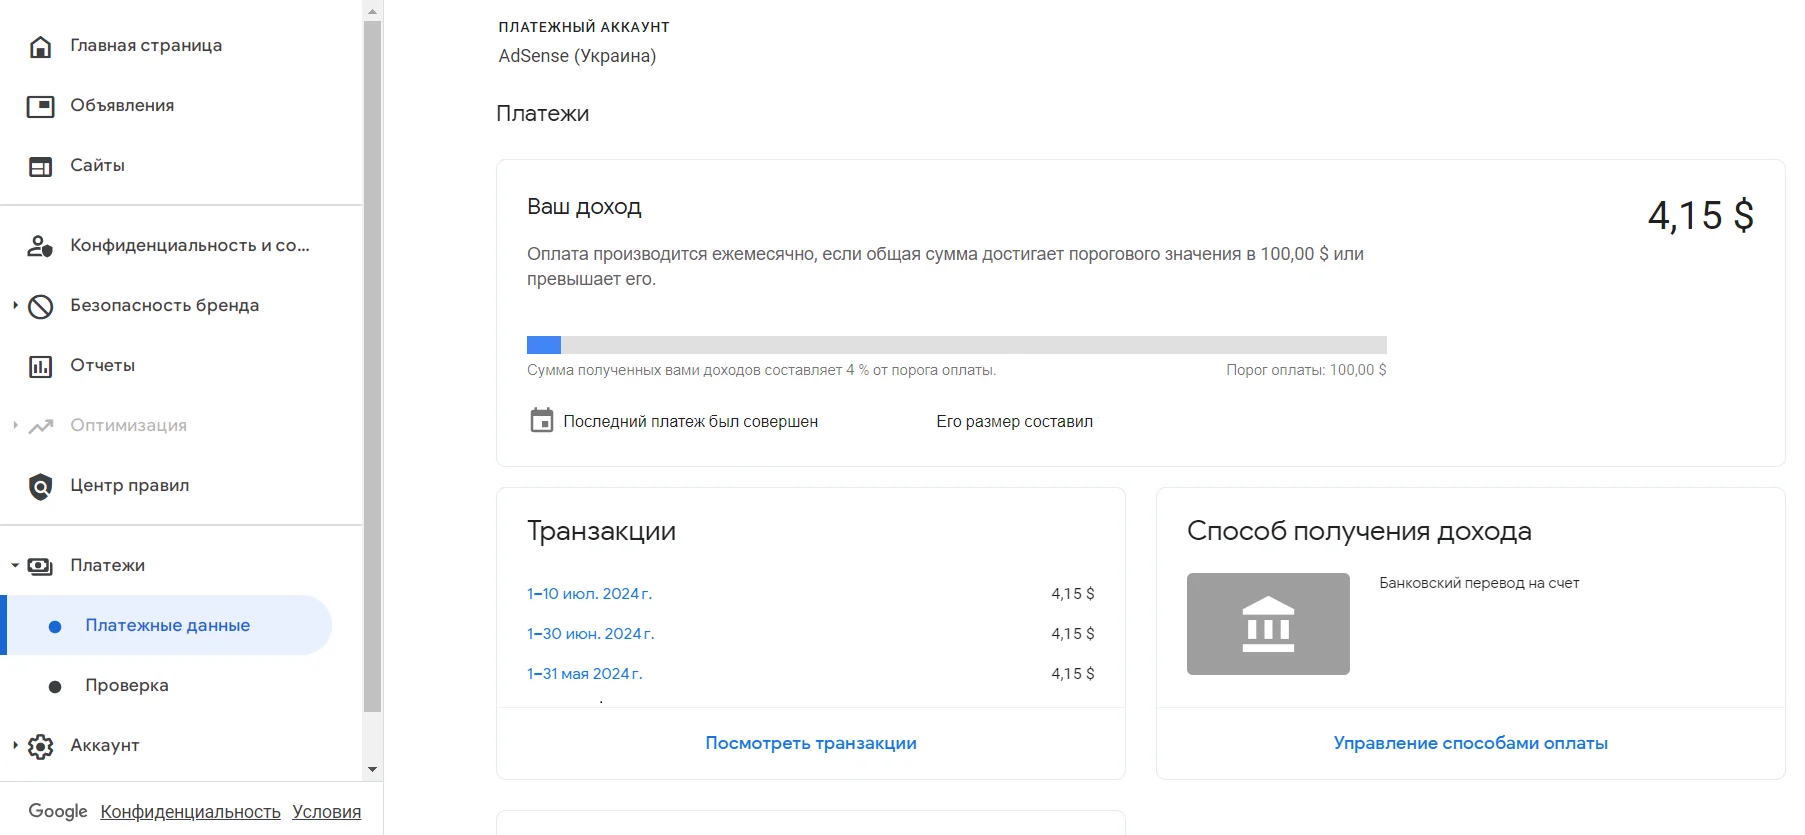Image resolution: width=1805 pixels, height=835 pixels.
Task: Click the Sites (Сайты) layout icon
Action: 40,166
